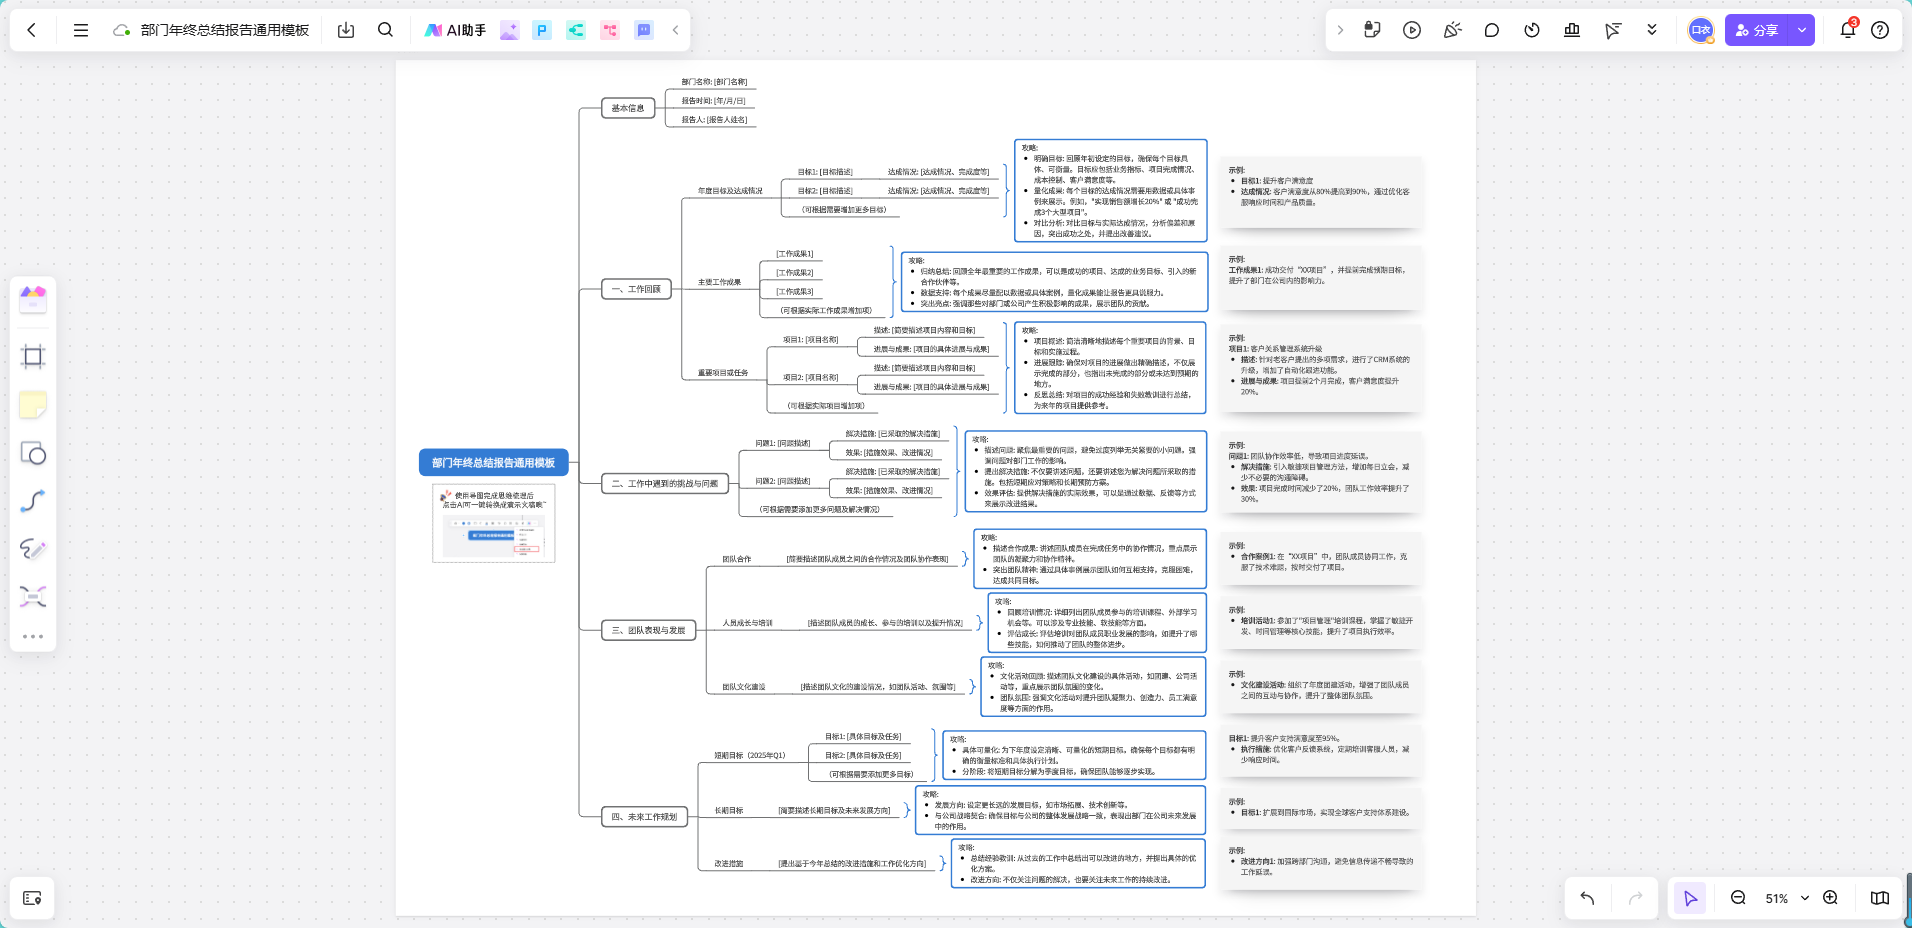
Task: Select the shapes tool in left sidebar
Action: (33, 454)
